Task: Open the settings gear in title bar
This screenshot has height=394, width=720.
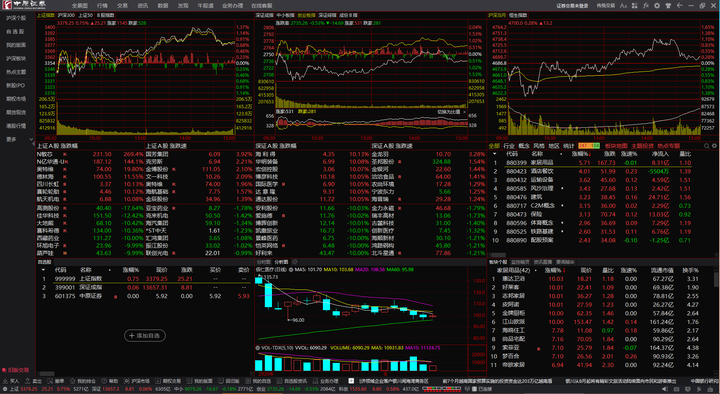Action: coord(657,6)
